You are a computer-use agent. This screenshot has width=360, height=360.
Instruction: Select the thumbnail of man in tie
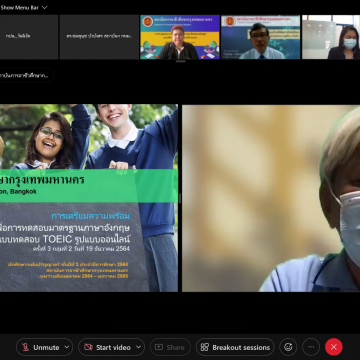[x=261, y=37]
